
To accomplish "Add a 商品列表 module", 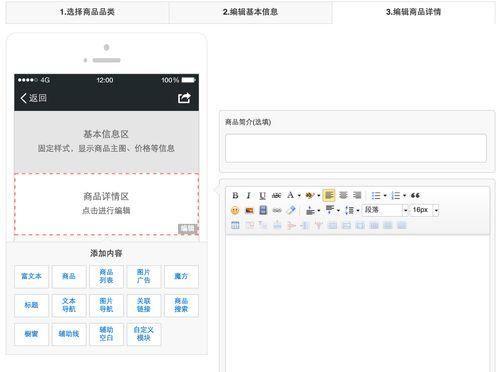I will pyautogui.click(x=106, y=276).
